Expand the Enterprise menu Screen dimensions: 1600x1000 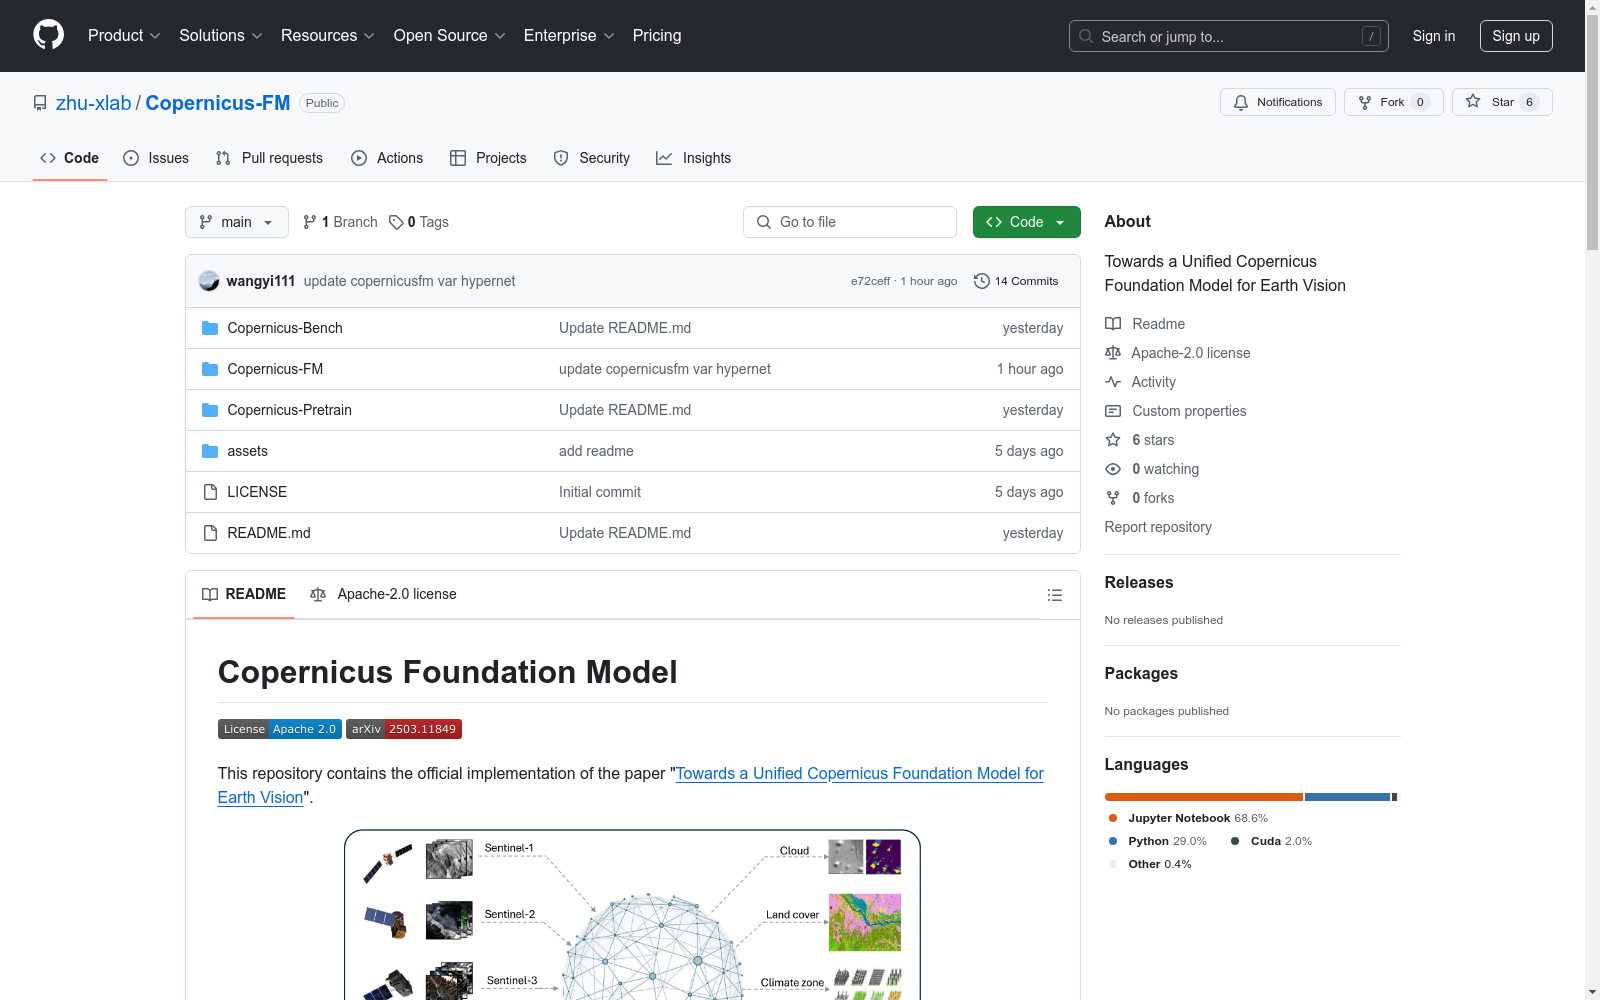click(x=569, y=35)
